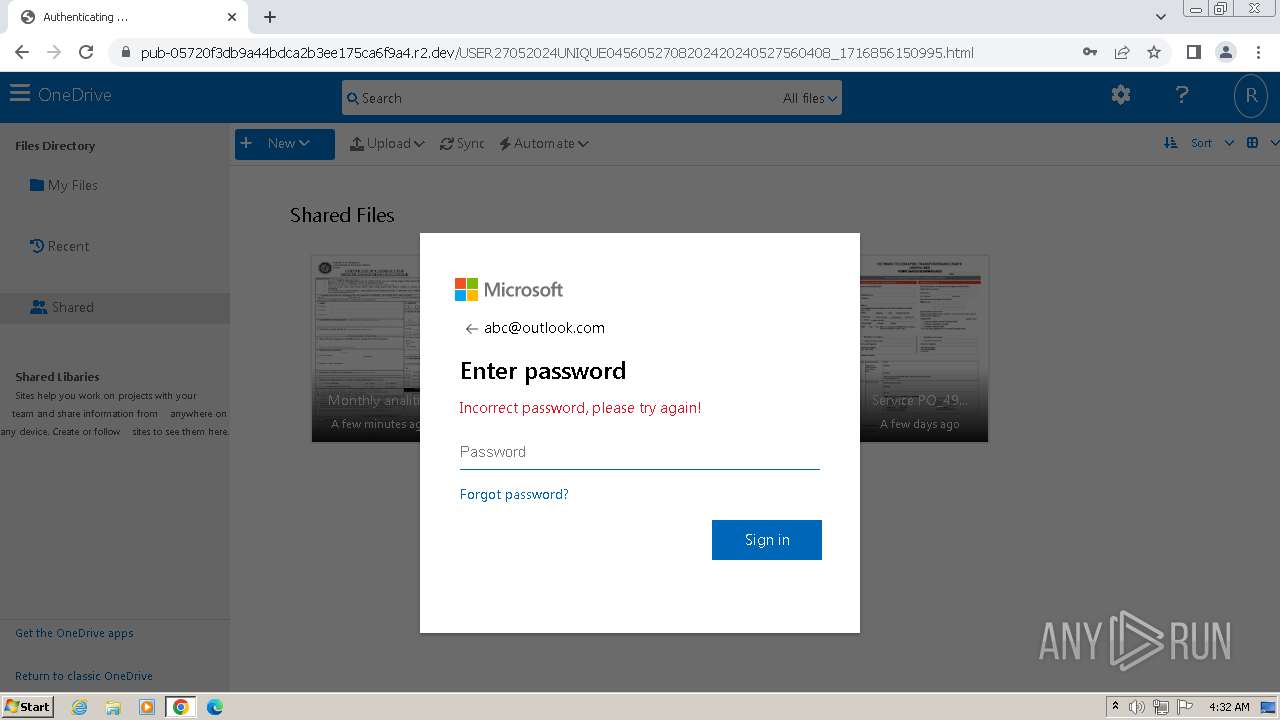This screenshot has height=720, width=1280.
Task: Open the Monthly analytics file thumbnail
Action: 366,348
